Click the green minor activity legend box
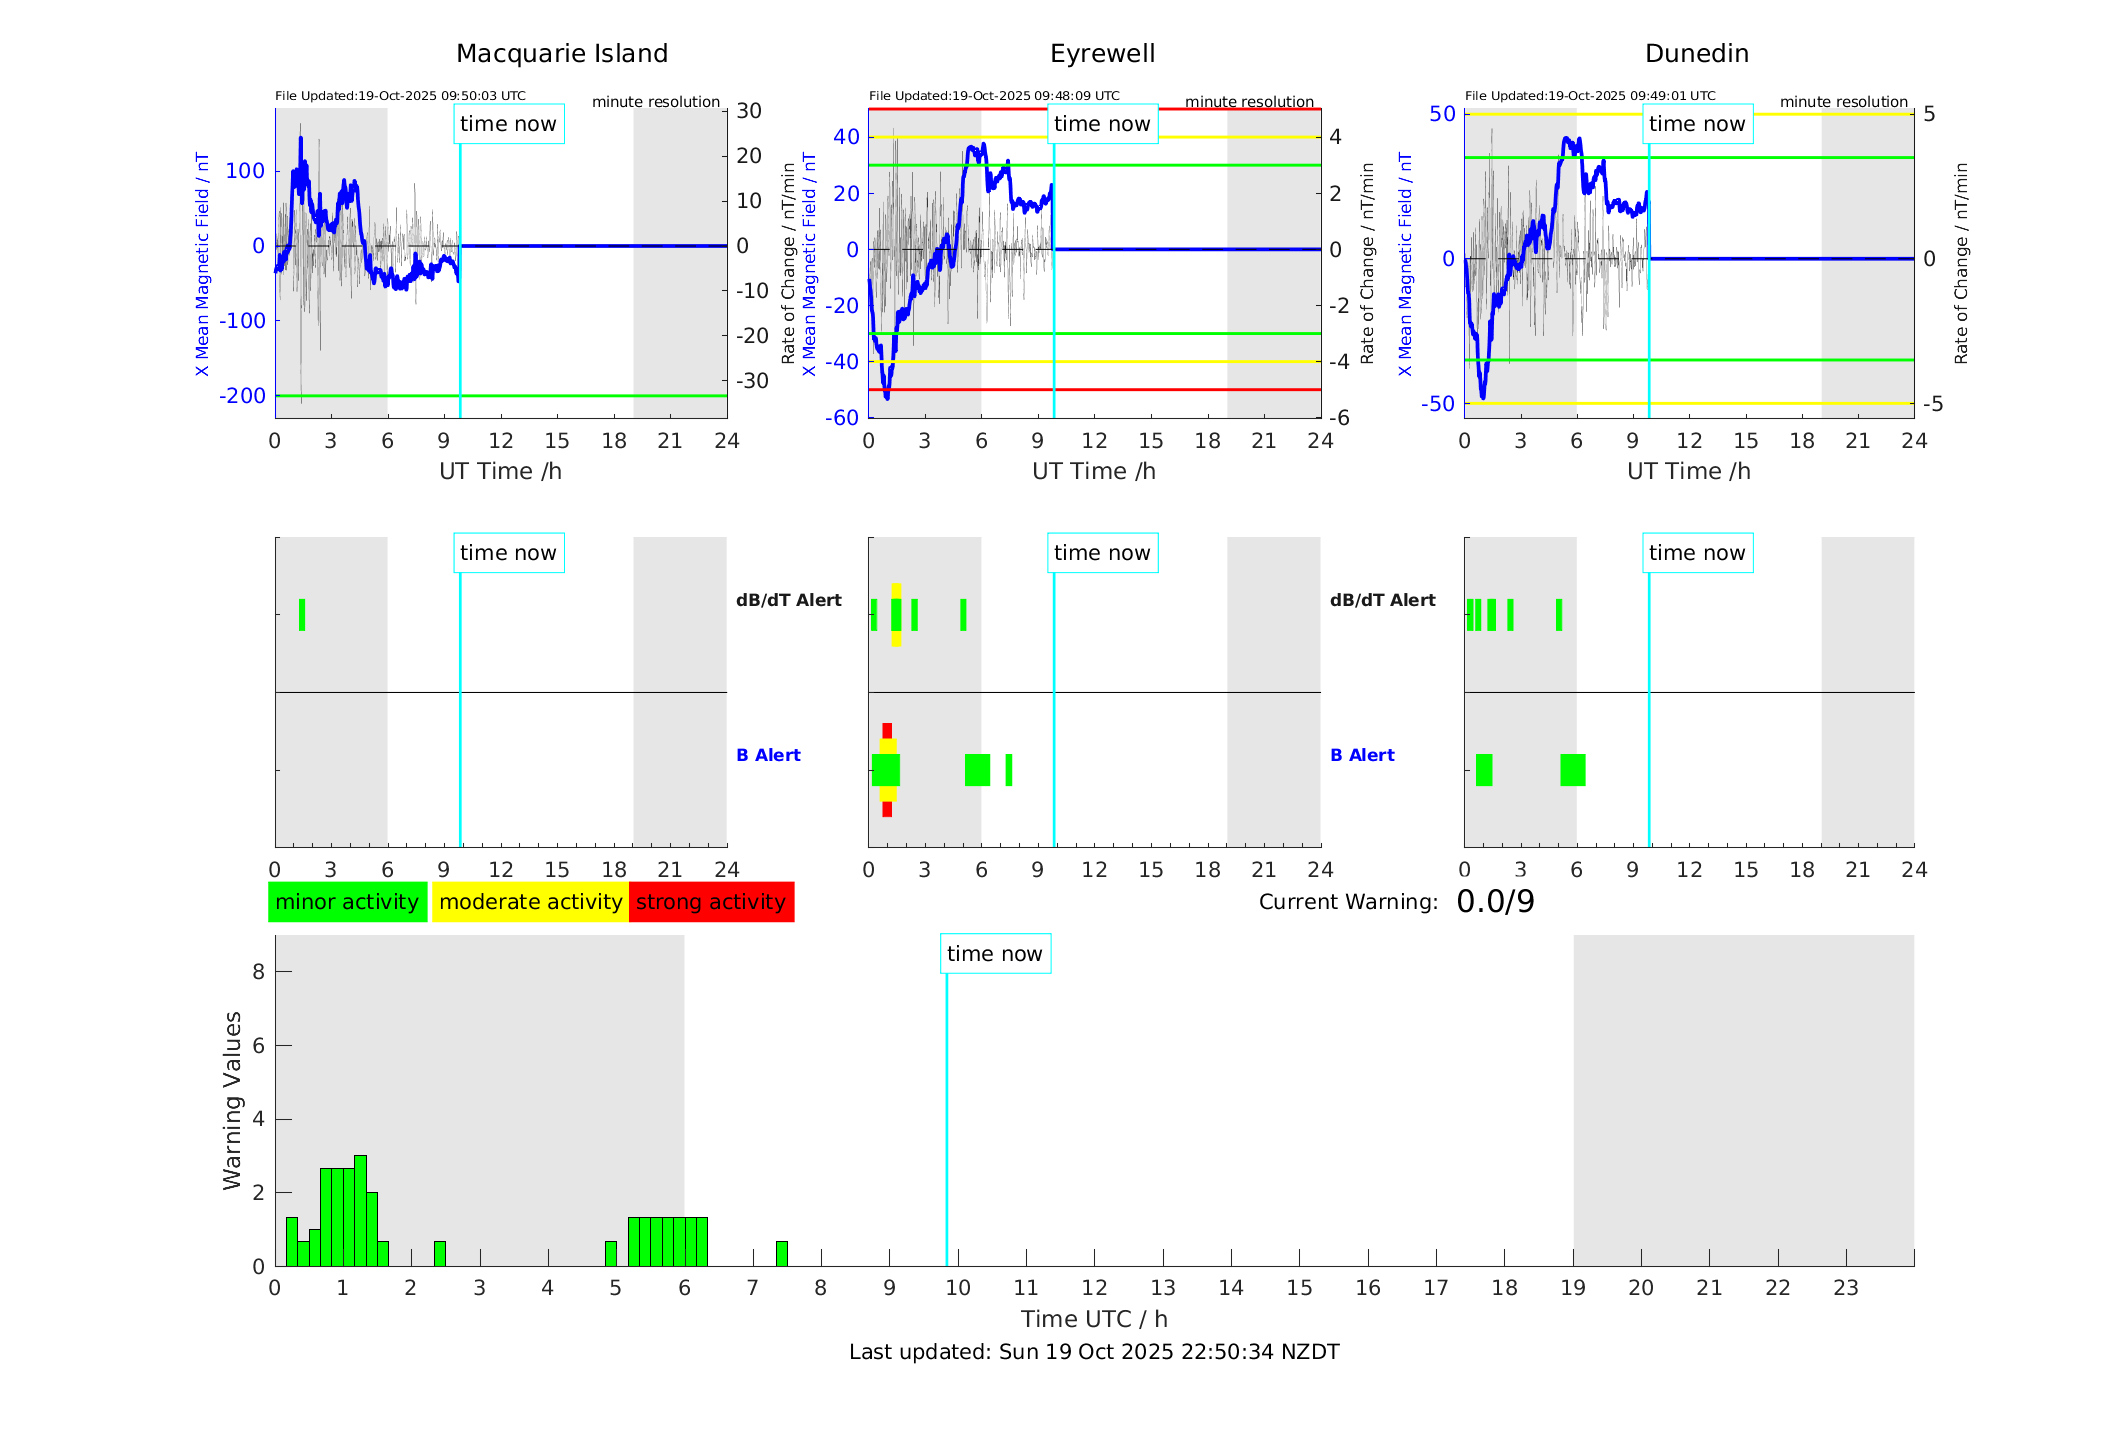The width and height of the screenshot is (2117, 1437). [347, 902]
